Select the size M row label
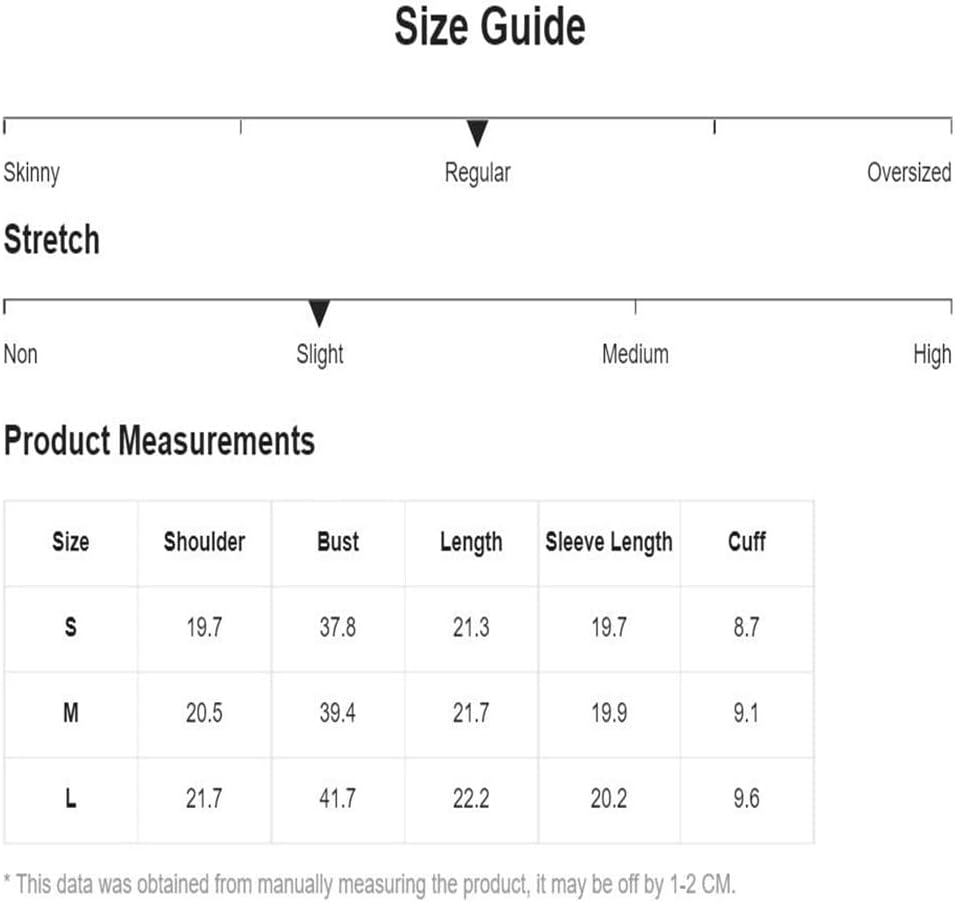Image resolution: width=955 pixels, height=902 pixels. click(71, 713)
